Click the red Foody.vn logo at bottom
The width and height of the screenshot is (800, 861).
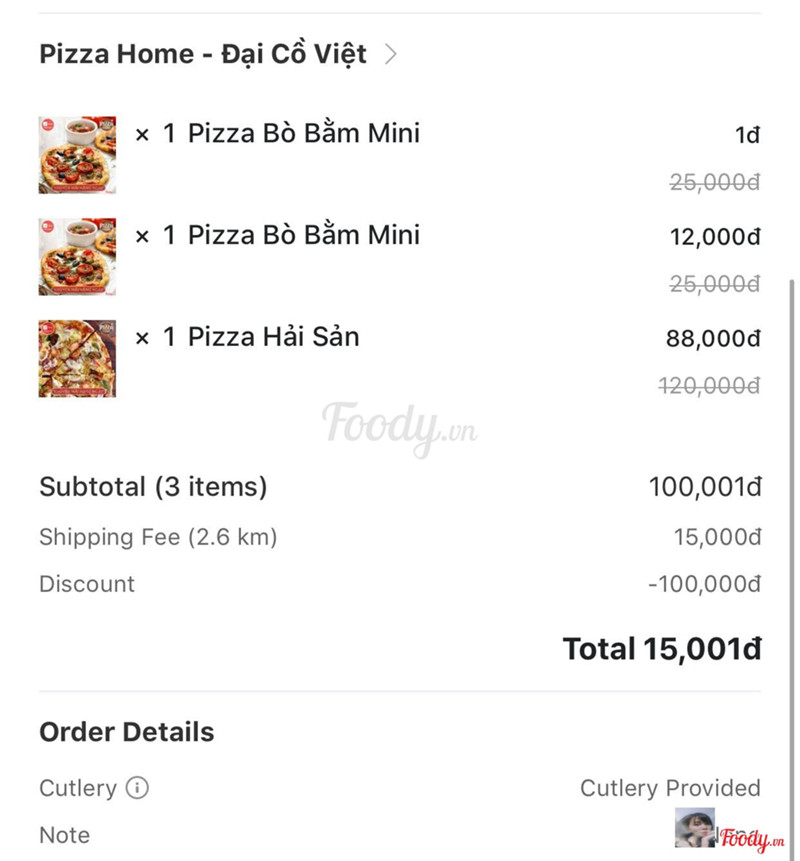click(x=751, y=839)
